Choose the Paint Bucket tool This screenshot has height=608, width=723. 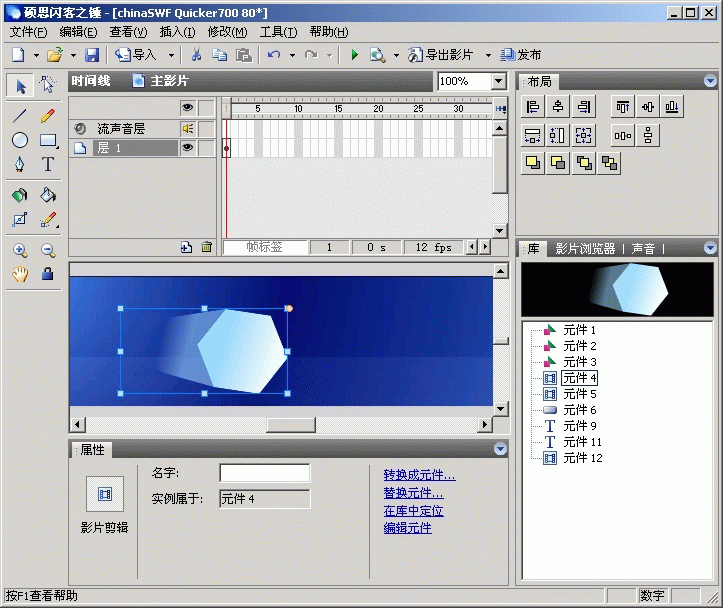(x=47, y=195)
